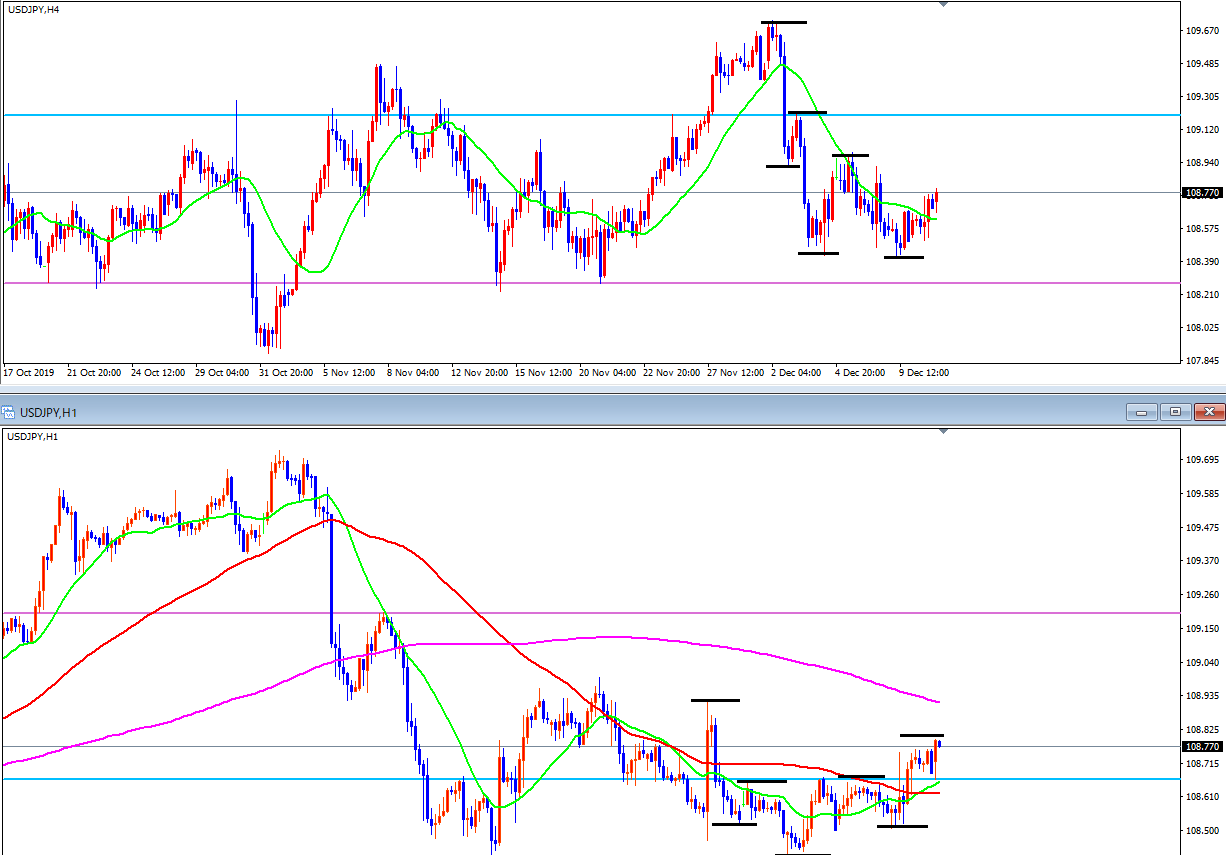Click the 109.260 price level on H1 scale
The height and width of the screenshot is (855, 1226).
pos(1201,594)
